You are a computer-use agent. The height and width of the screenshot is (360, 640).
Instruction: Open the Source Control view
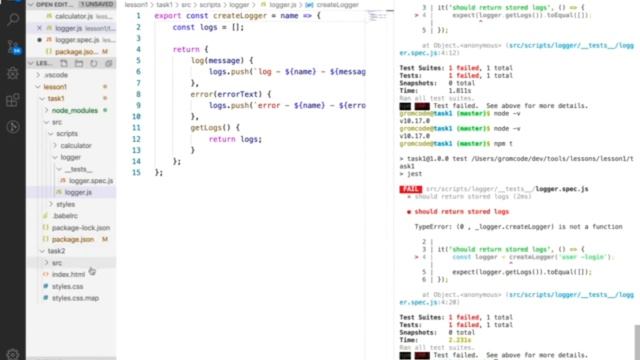point(13,47)
